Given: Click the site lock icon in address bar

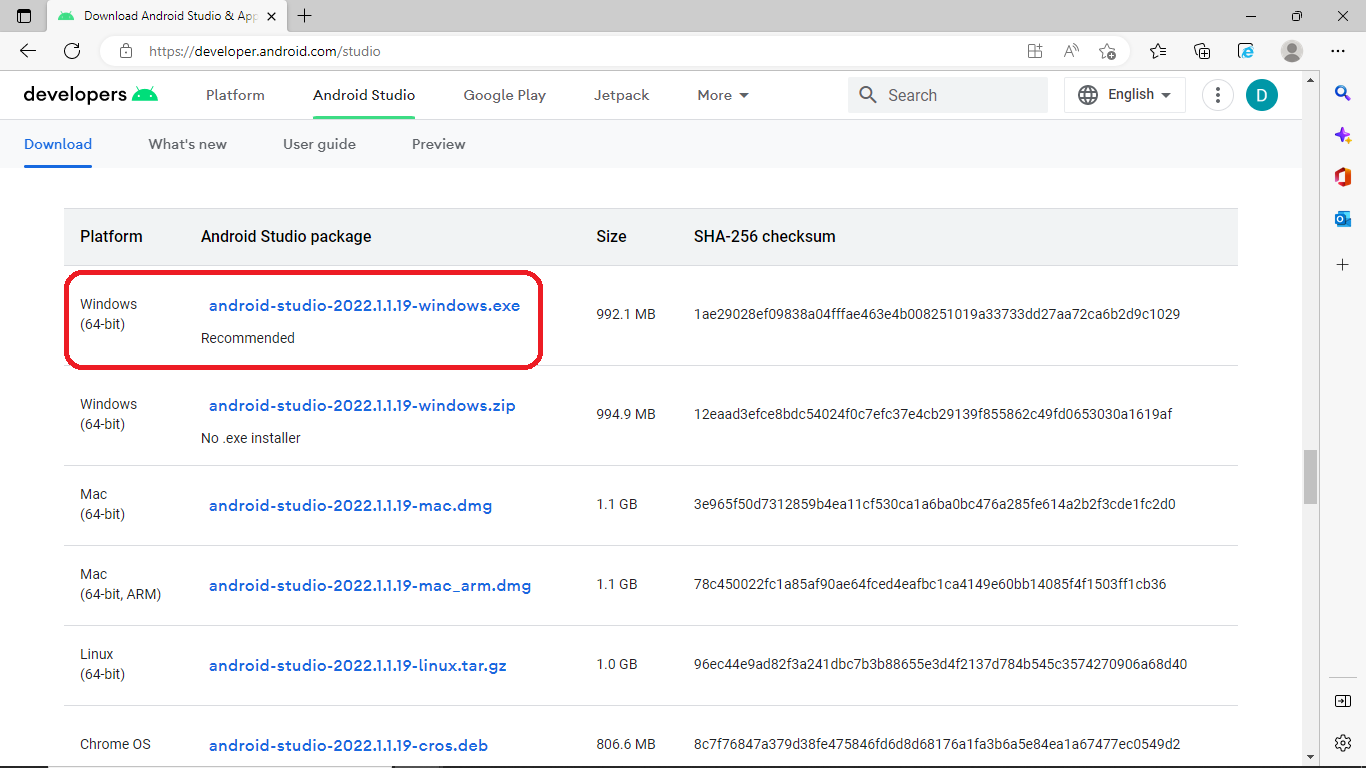Looking at the screenshot, I should pyautogui.click(x=125, y=51).
